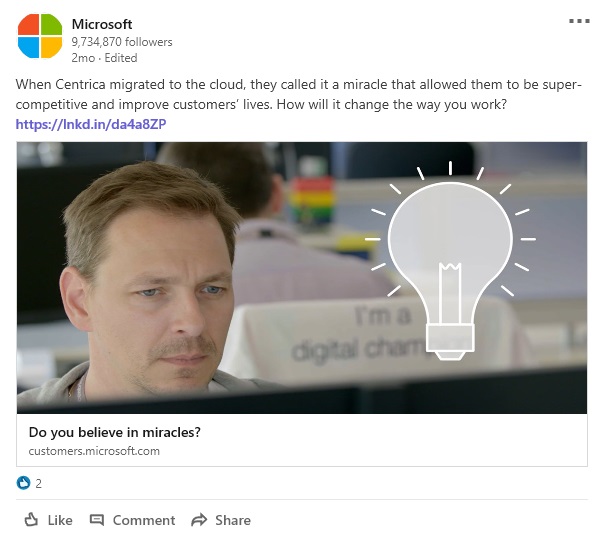
Task: Click the 9,734,870 followers text
Action: (x=122, y=42)
